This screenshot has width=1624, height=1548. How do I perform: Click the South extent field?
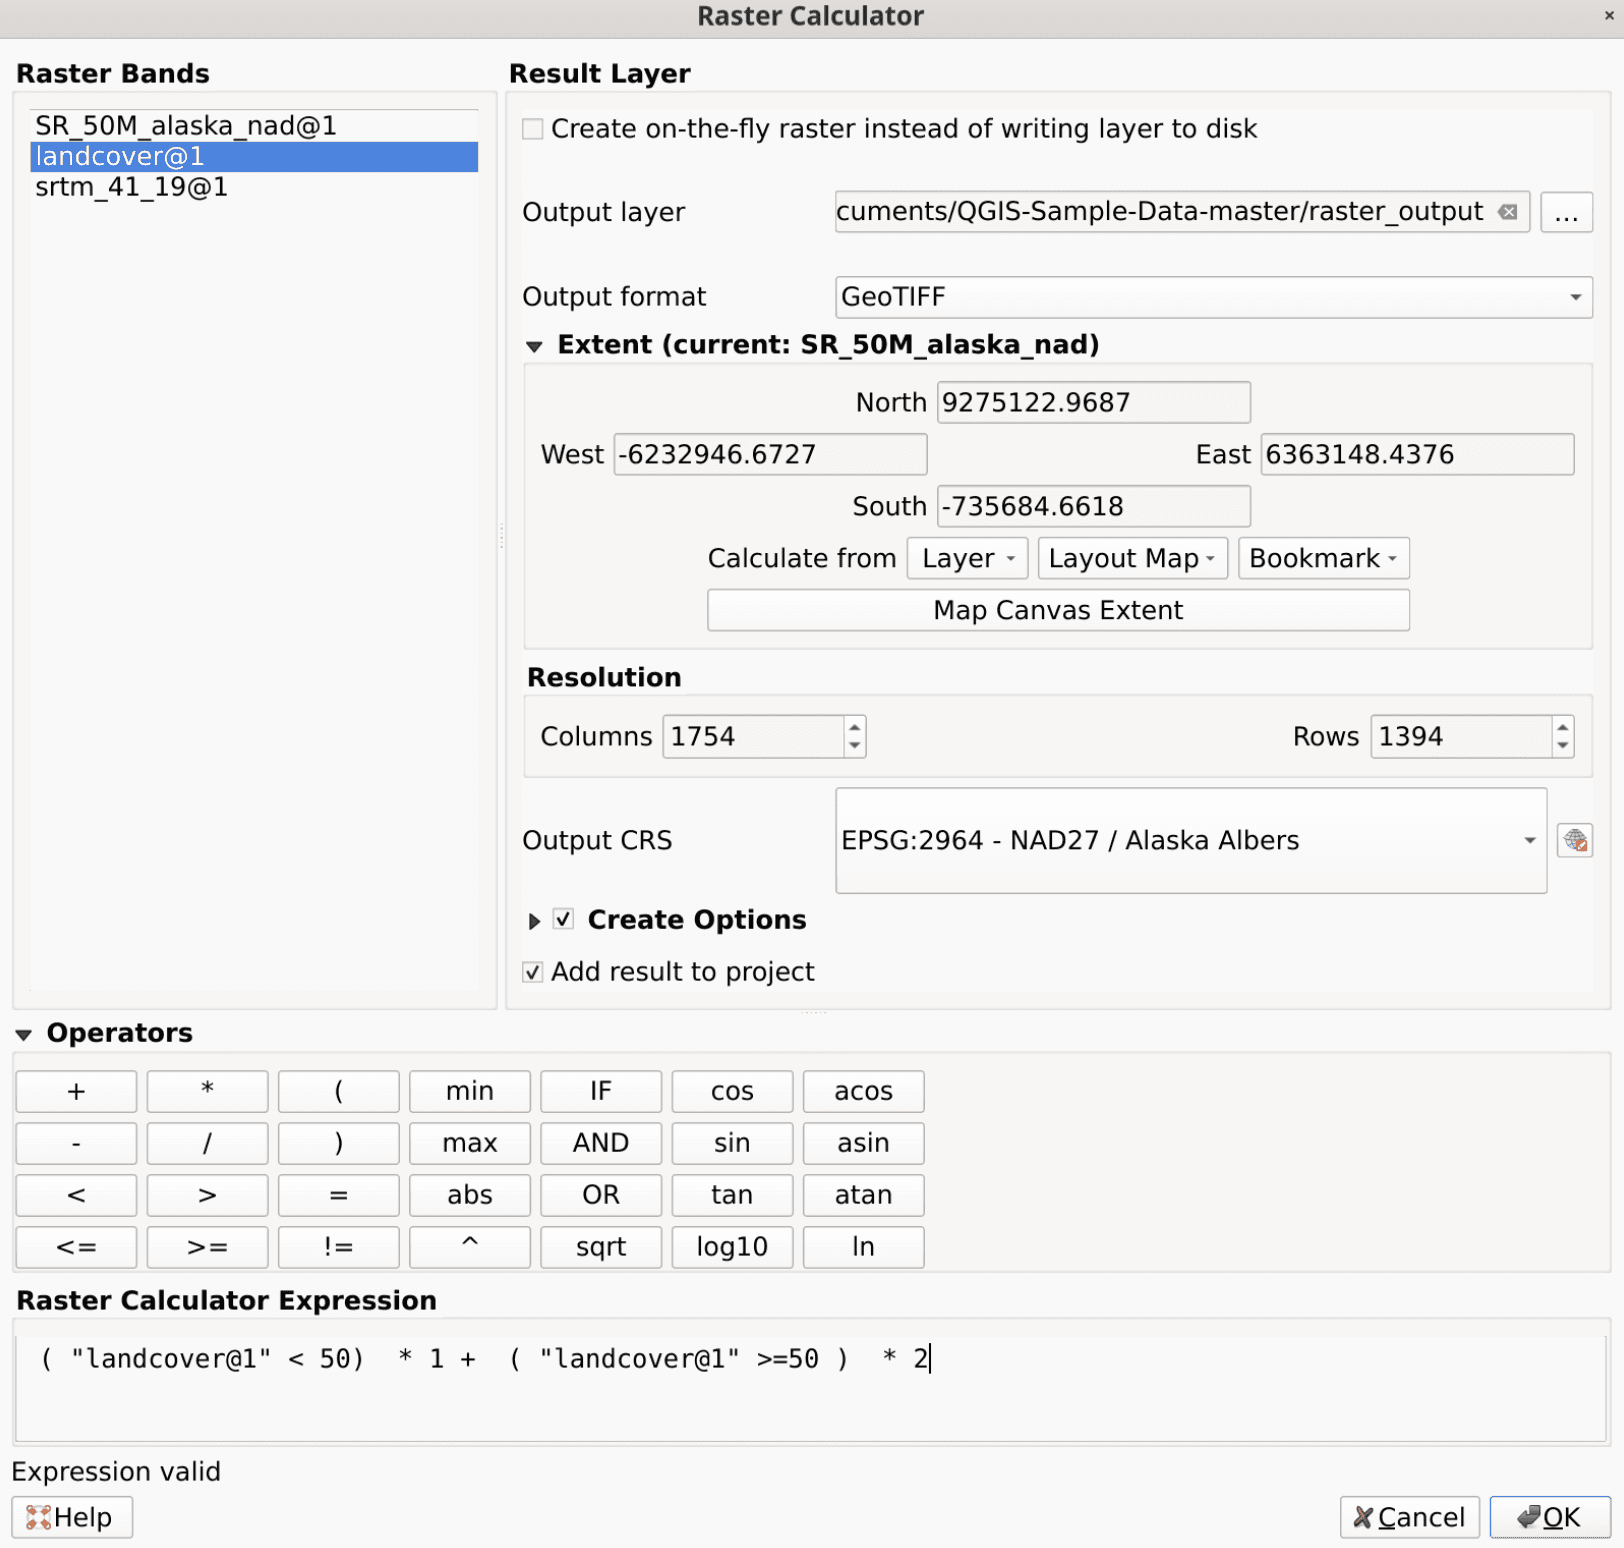click(x=1094, y=506)
